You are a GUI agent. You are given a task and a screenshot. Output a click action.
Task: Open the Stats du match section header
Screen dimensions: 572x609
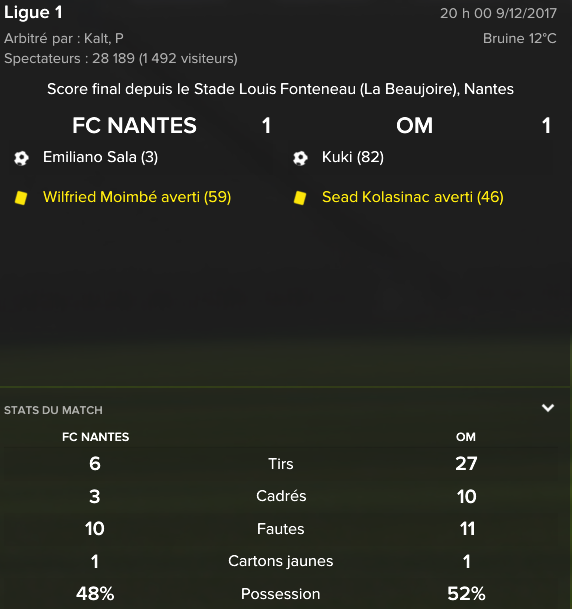pos(53,410)
